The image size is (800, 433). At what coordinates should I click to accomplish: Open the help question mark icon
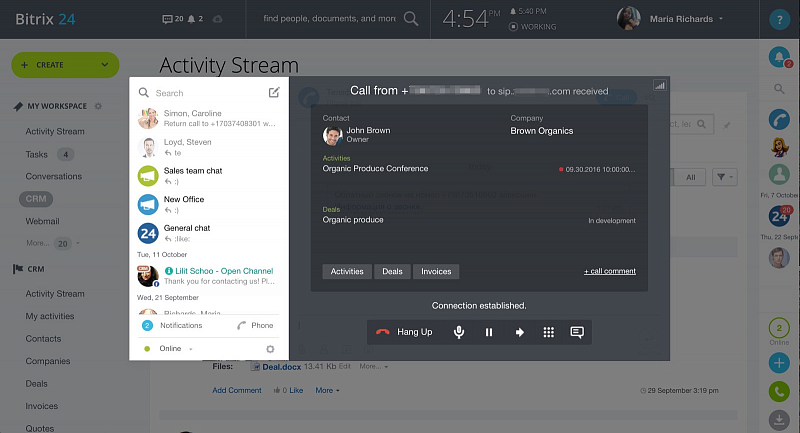779,19
